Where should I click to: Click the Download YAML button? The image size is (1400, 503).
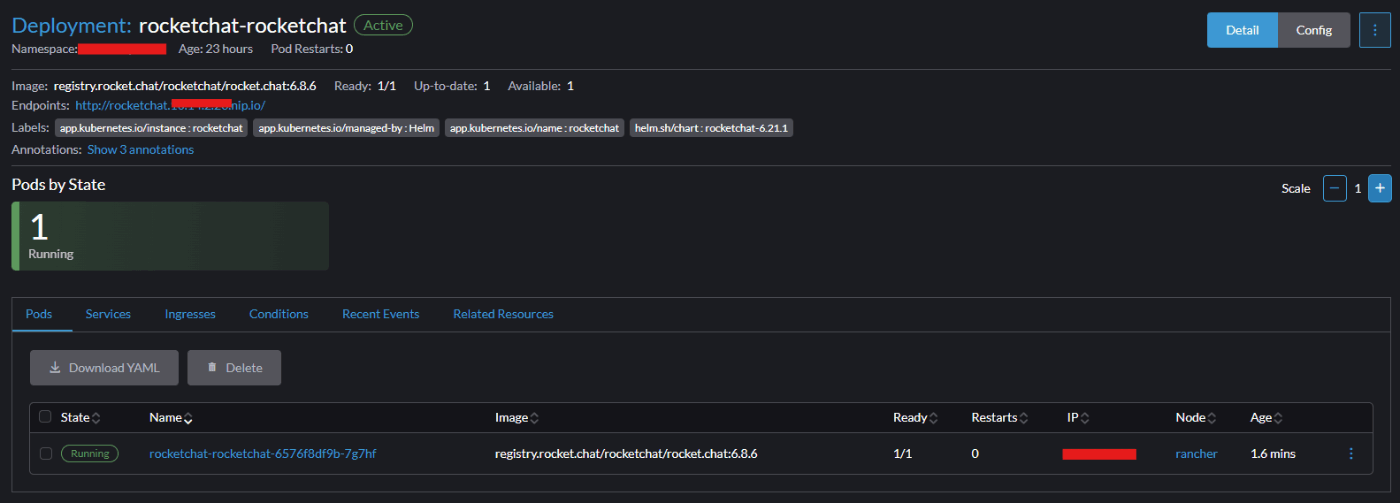coord(104,368)
